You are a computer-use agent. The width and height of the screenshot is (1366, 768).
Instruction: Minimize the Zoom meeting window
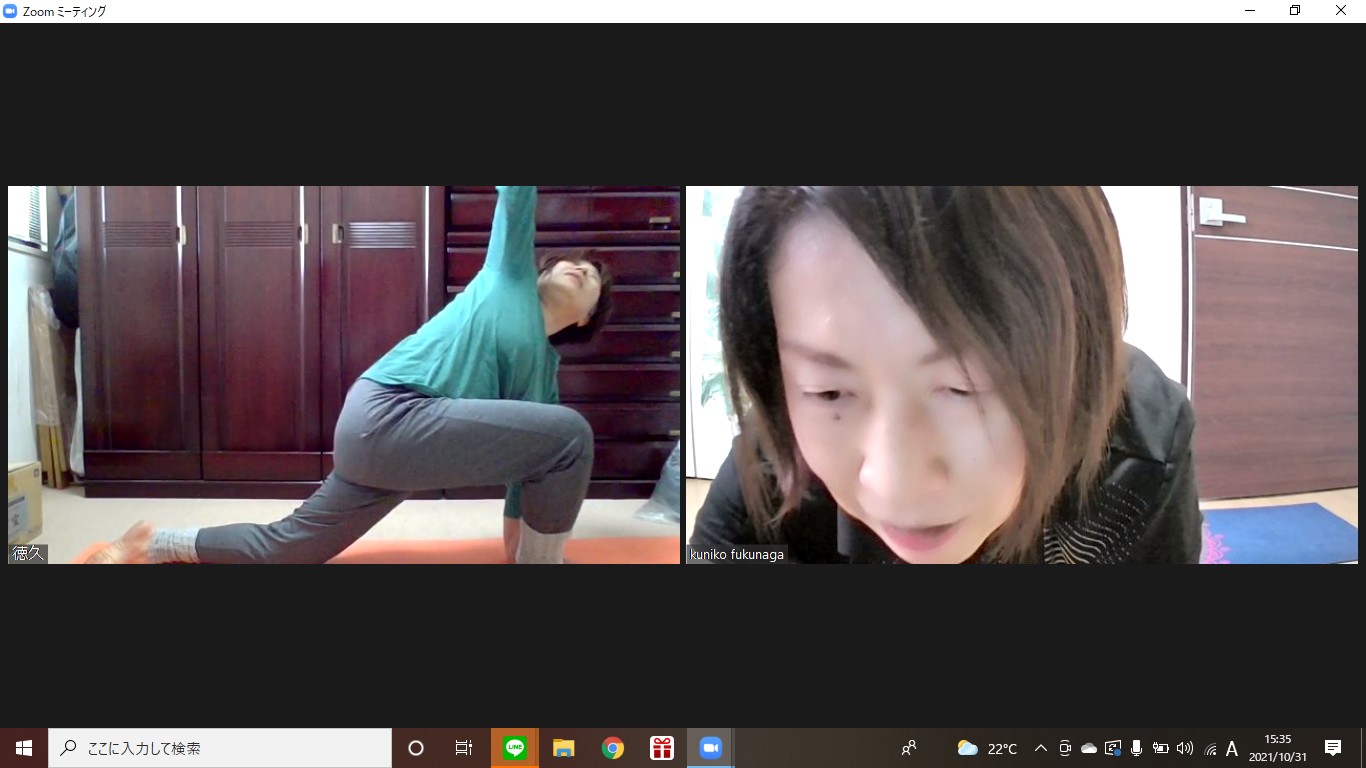[1250, 11]
